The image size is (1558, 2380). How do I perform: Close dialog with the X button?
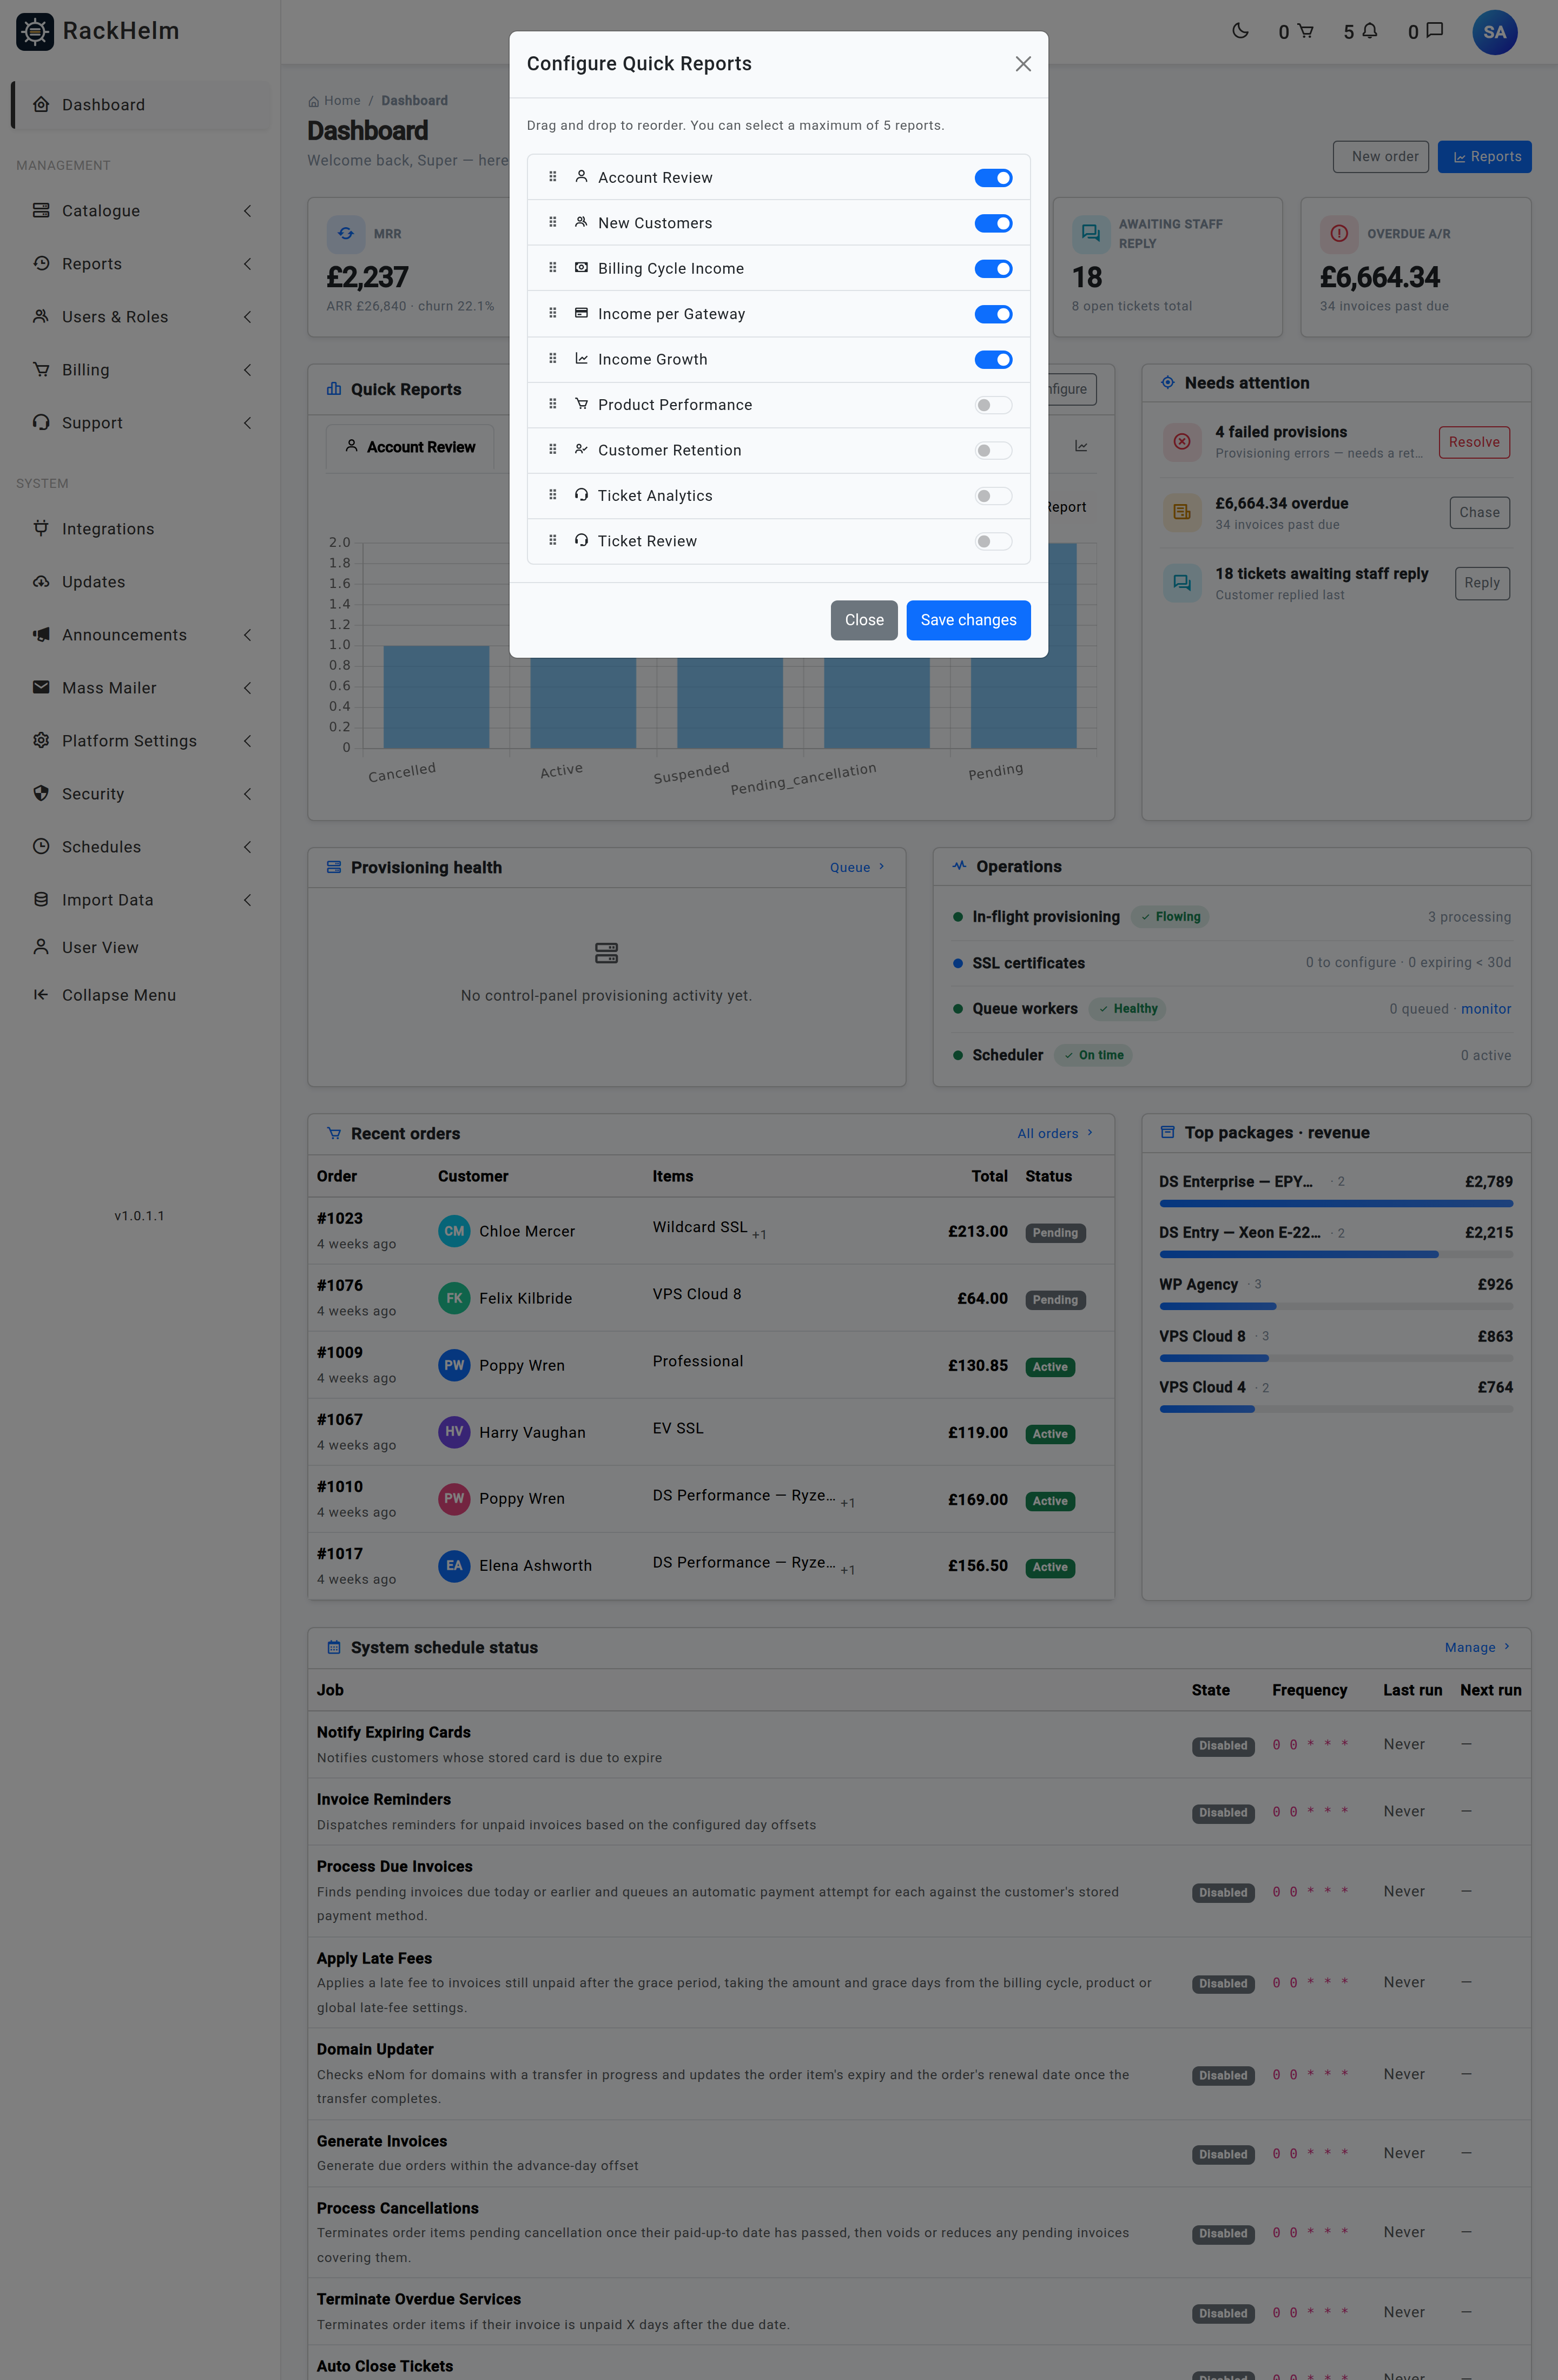pos(1022,64)
